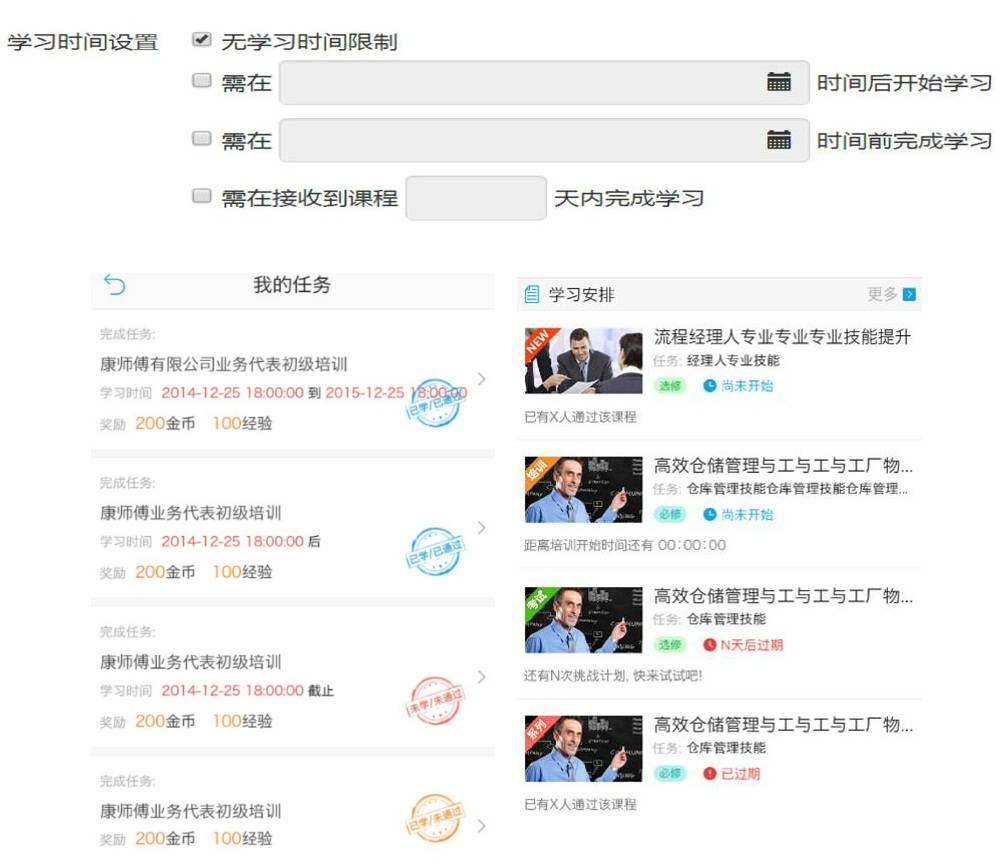This screenshot has height=868, width=999.
Task: Open the second task via its chevron
Action: pyautogui.click(x=482, y=527)
